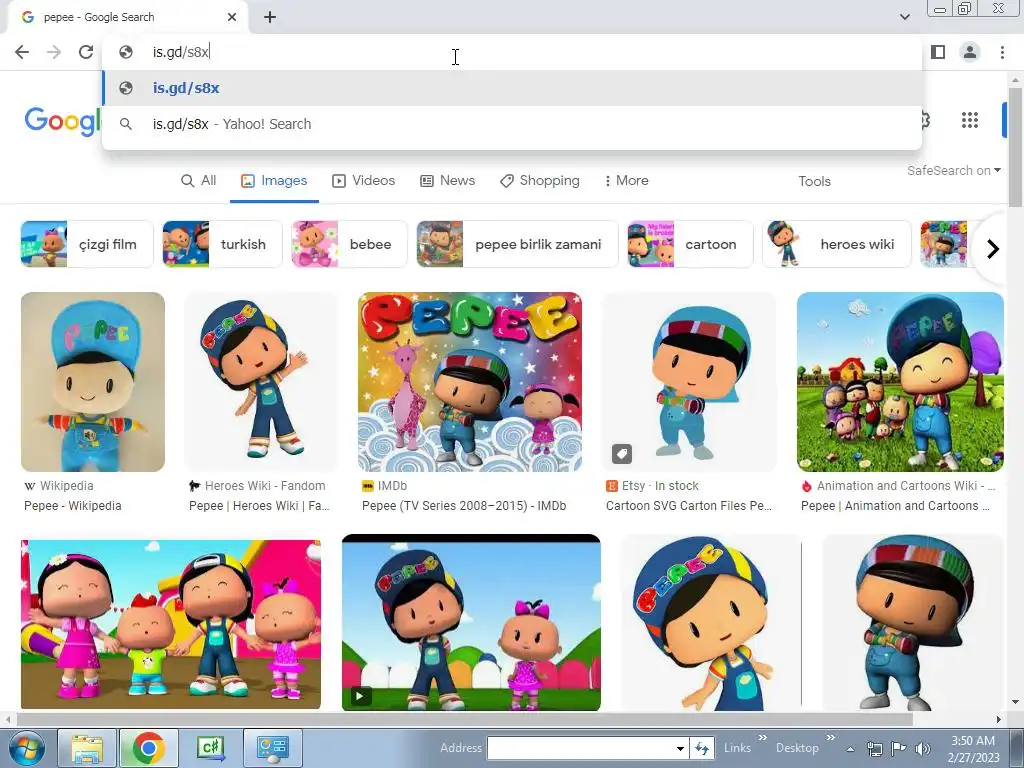Open a new tab with plus button
The height and width of the screenshot is (768, 1024).
click(x=270, y=17)
